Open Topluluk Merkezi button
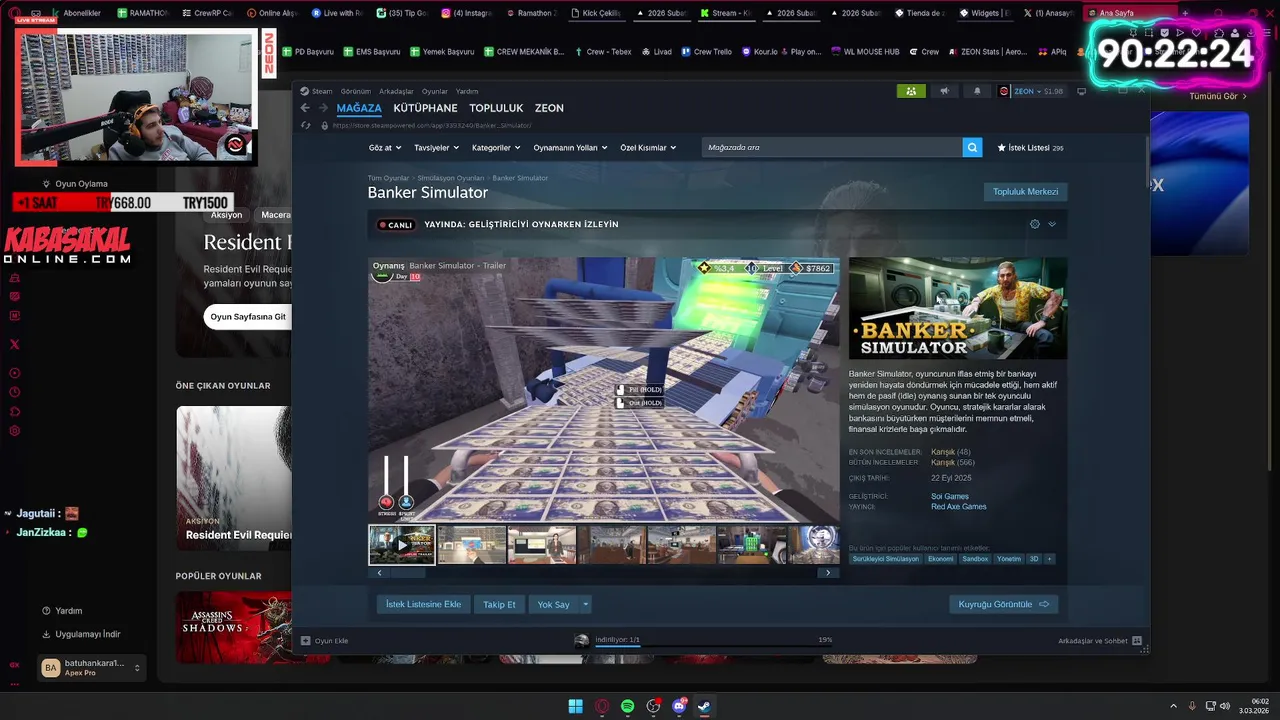This screenshot has height=720, width=1280. (x=1025, y=191)
